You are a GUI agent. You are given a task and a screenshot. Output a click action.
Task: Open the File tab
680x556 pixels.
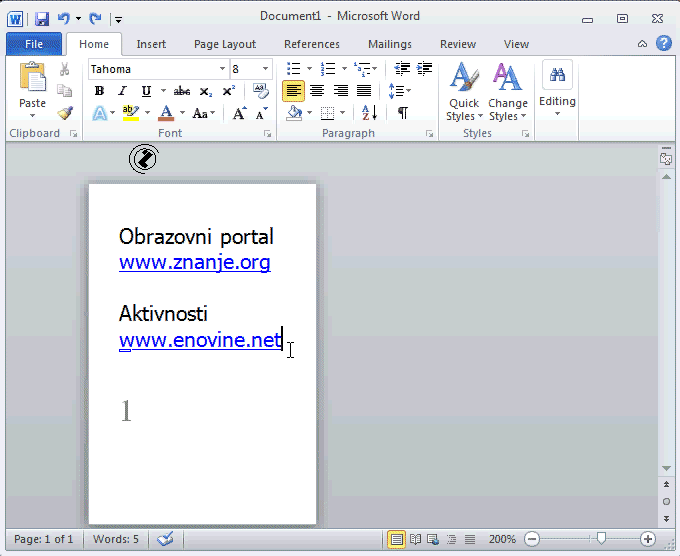point(34,44)
